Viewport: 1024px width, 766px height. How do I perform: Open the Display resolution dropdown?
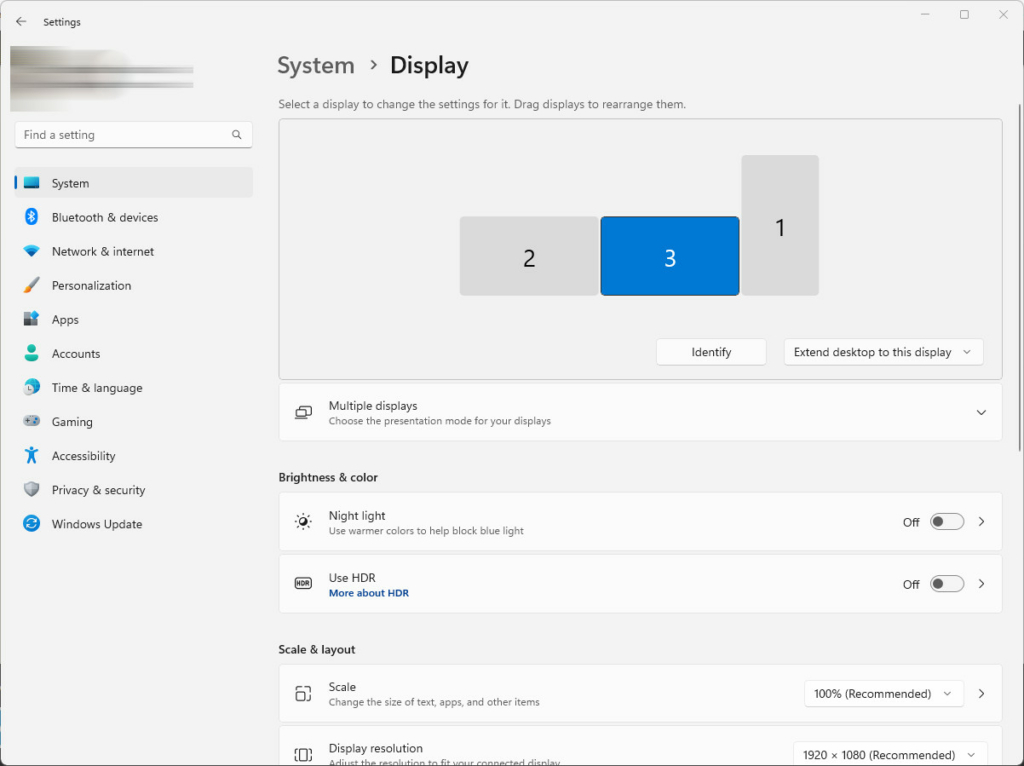point(889,755)
